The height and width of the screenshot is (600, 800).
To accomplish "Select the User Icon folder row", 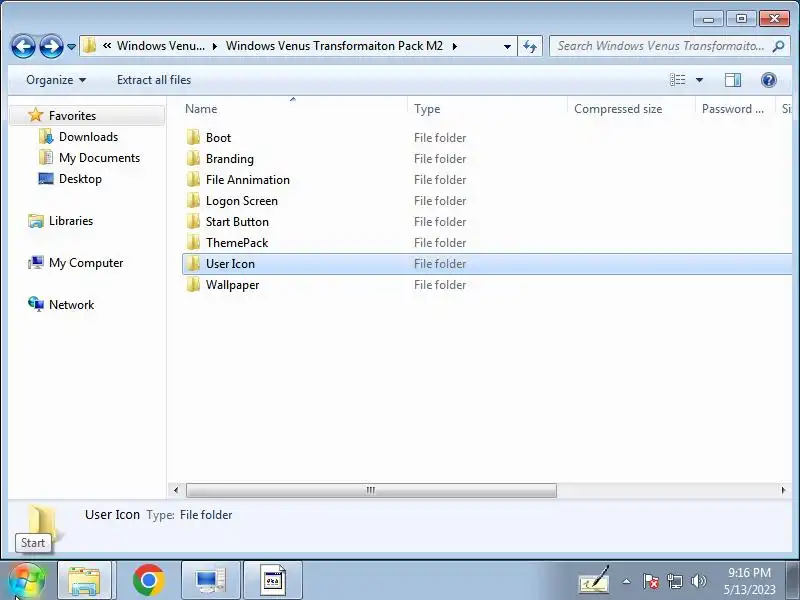I will [487, 264].
